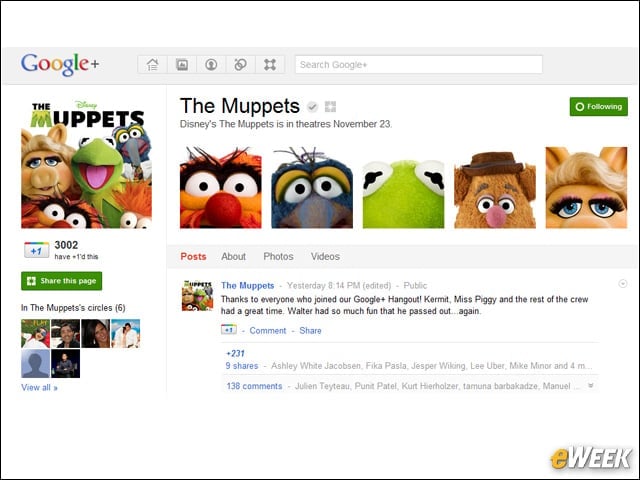The image size is (640, 480).
Task: Open Animal's face photo thumbnail
Action: pyautogui.click(x=221, y=187)
